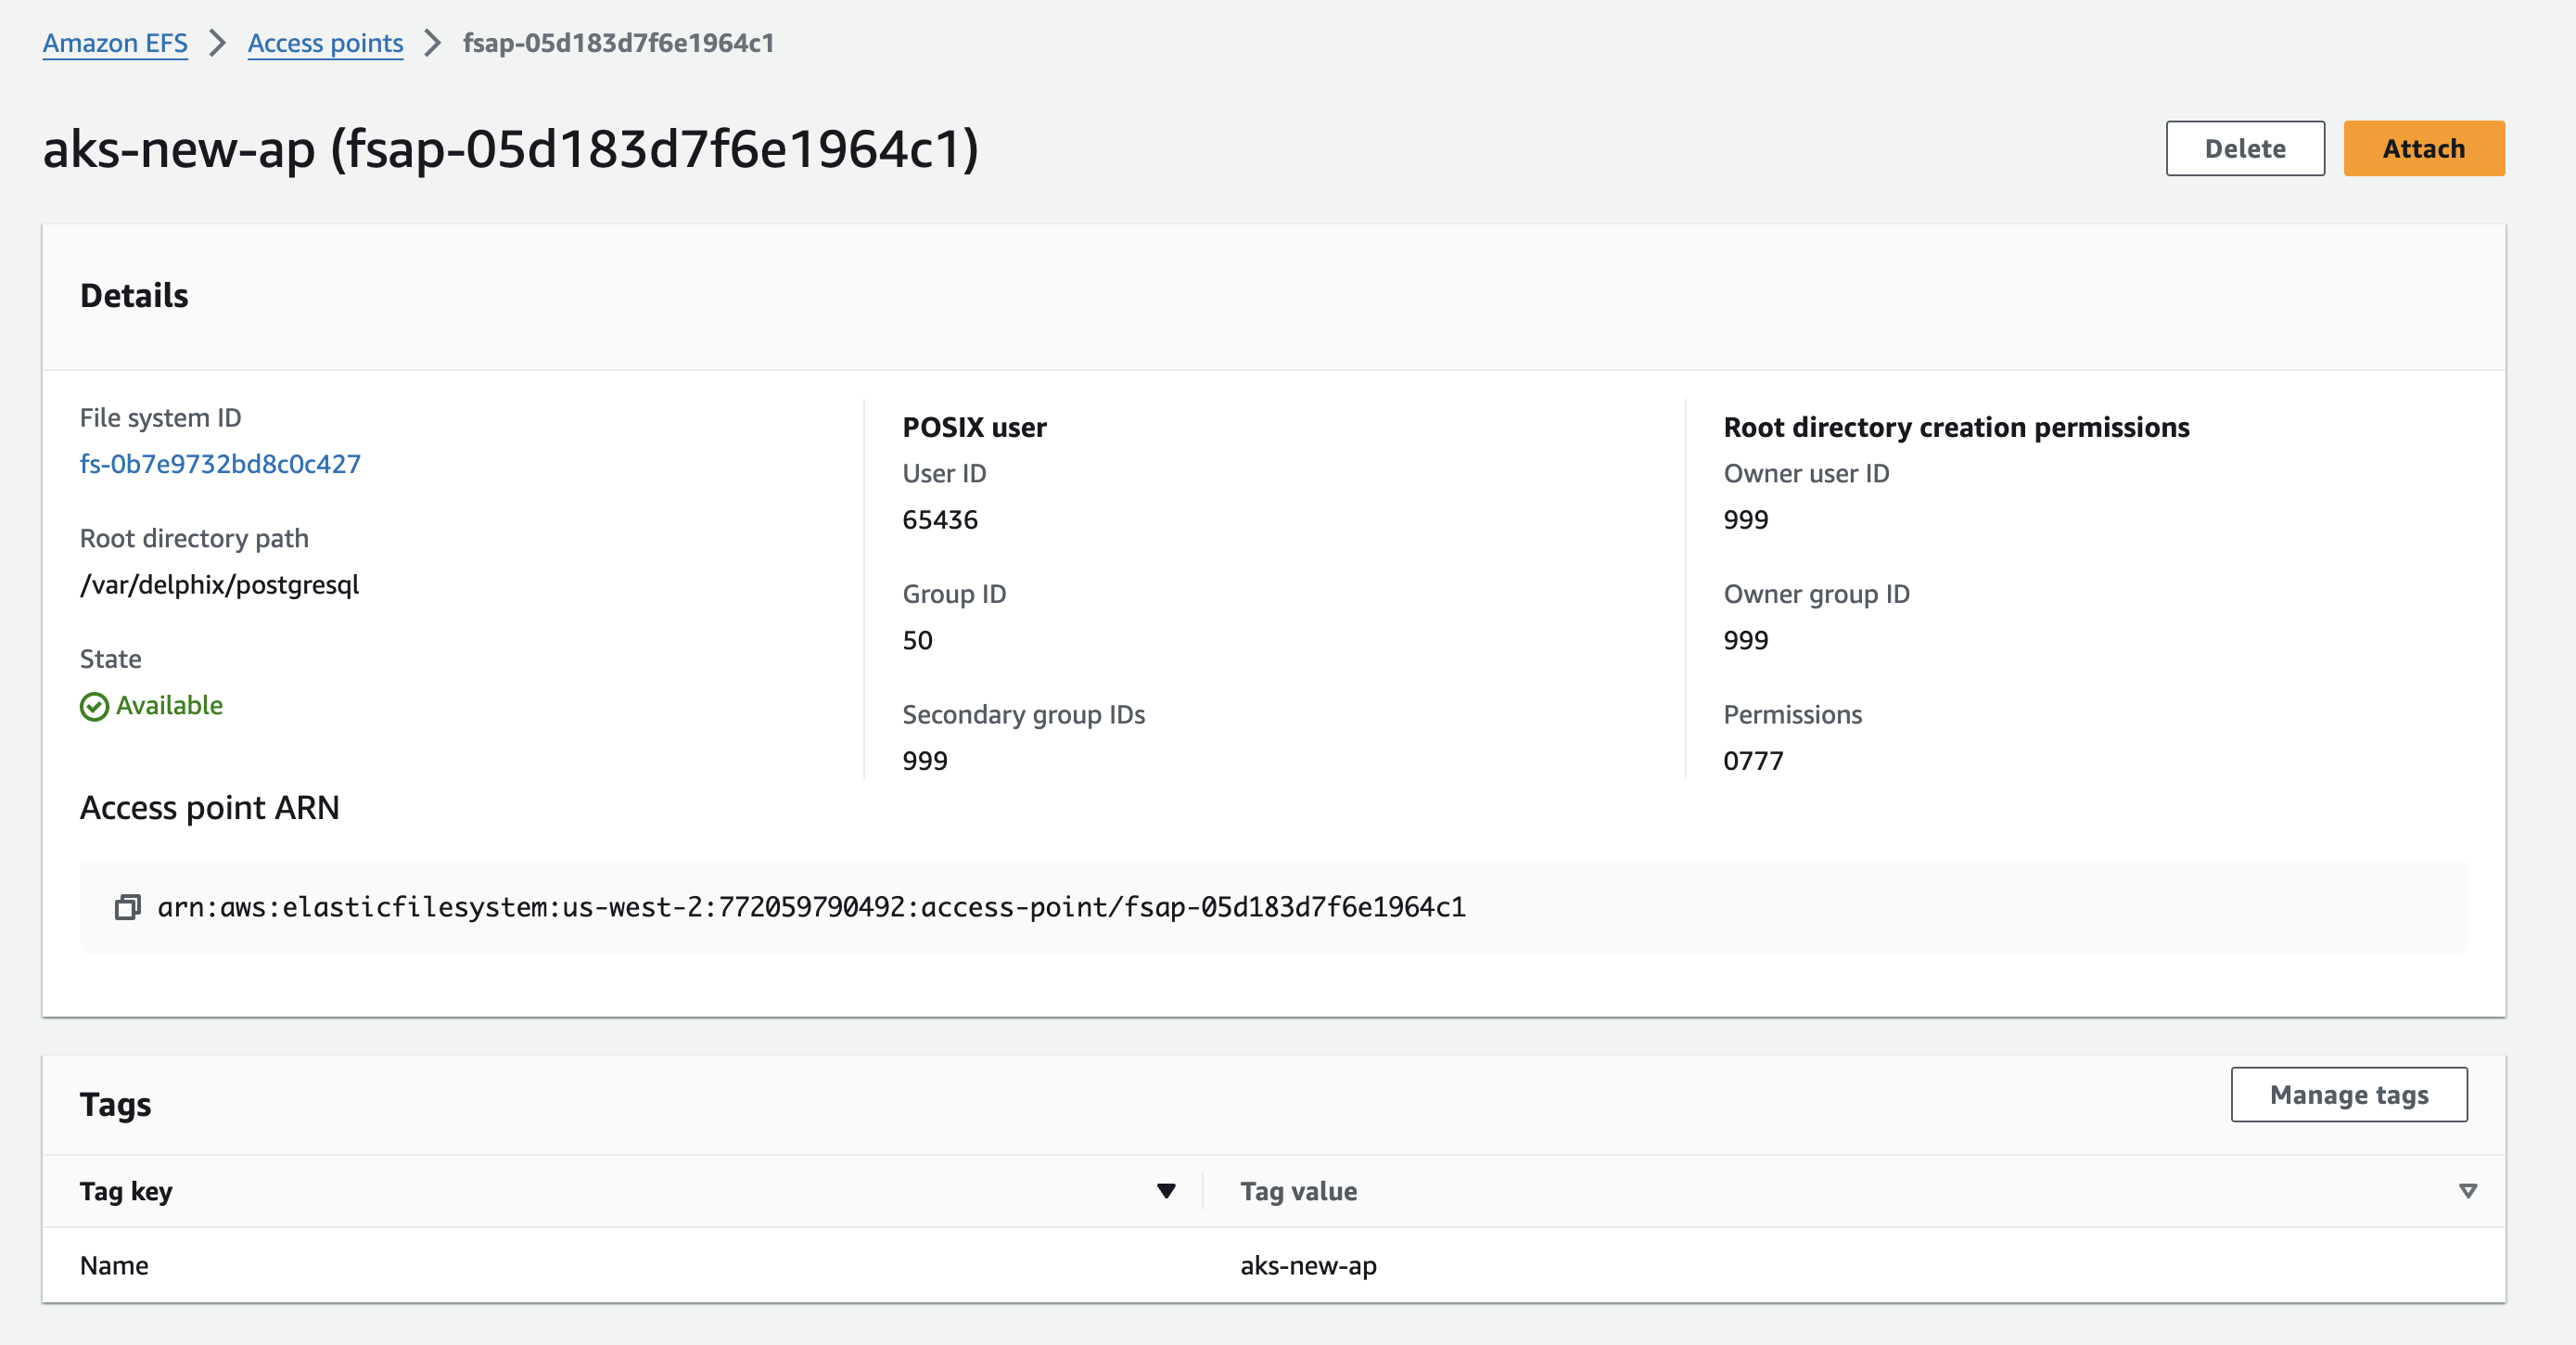Copy the access point ARN icon
Screen dimensions: 2576x1345
(x=127, y=907)
